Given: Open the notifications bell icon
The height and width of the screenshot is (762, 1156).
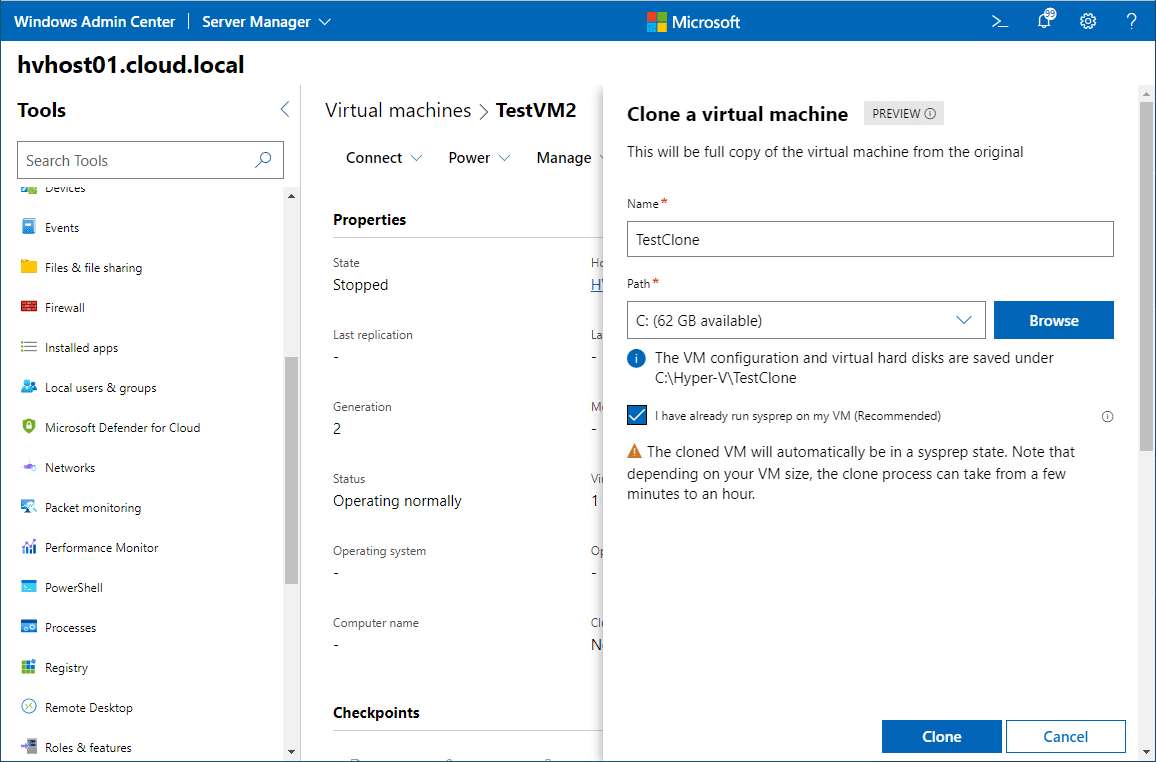Looking at the screenshot, I should click(1045, 20).
